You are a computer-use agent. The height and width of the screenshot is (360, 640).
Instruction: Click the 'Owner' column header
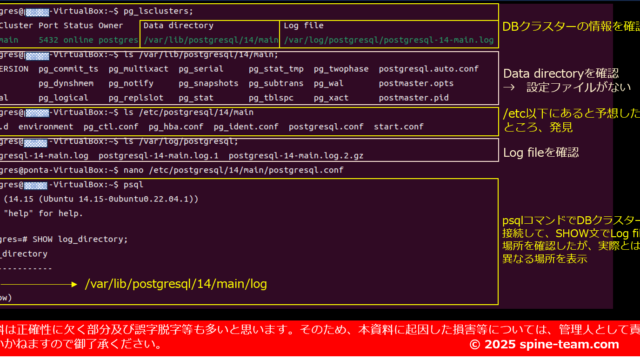111,25
